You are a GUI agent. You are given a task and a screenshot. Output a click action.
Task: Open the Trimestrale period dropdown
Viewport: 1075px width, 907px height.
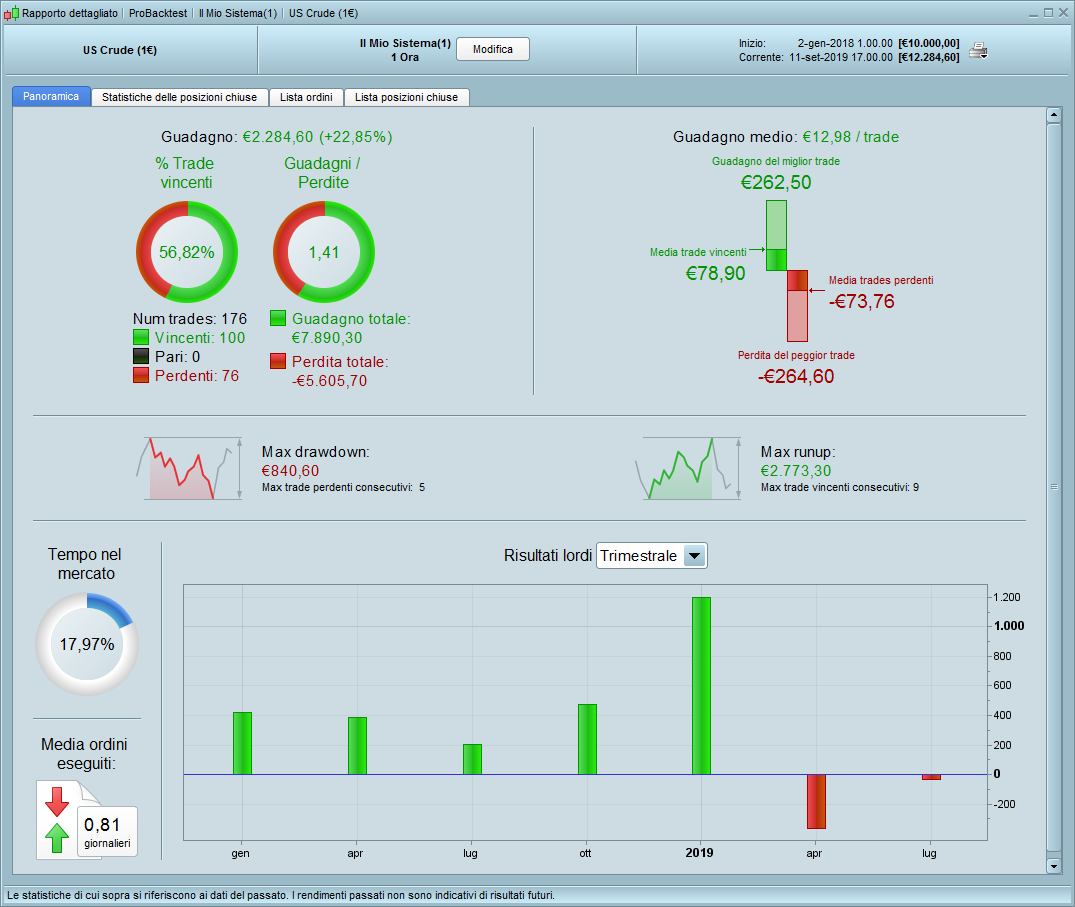point(651,555)
